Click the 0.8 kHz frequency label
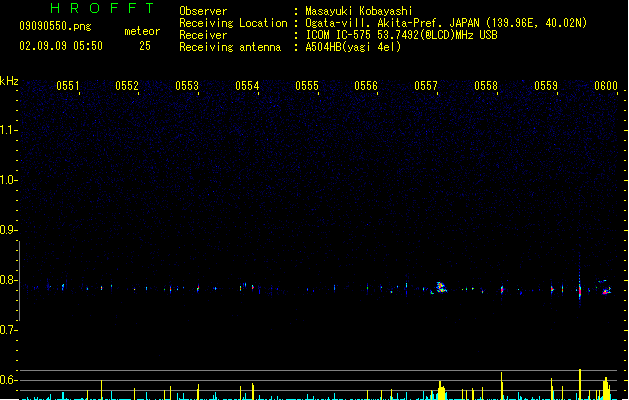Screen dimensions: 629x400 [8, 280]
